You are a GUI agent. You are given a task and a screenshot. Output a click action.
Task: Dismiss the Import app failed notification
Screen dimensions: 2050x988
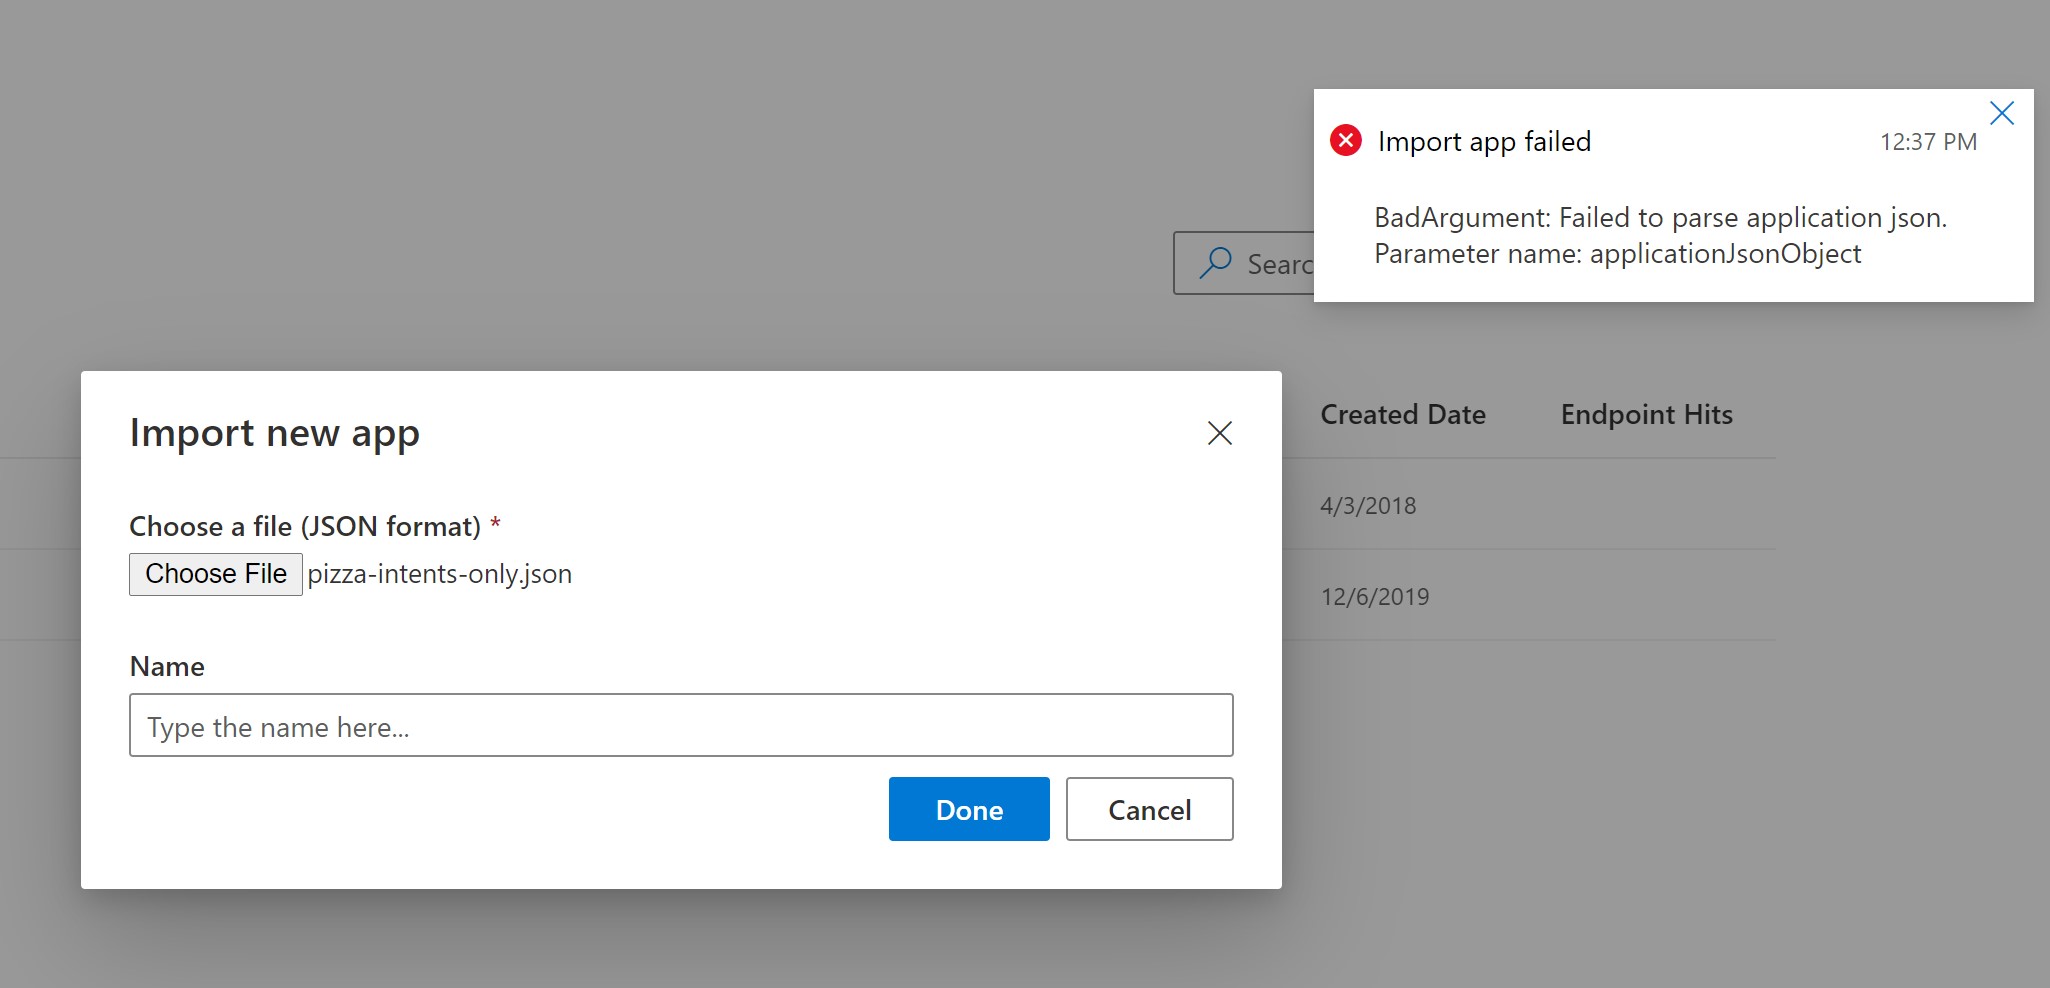pyautogui.click(x=2002, y=113)
